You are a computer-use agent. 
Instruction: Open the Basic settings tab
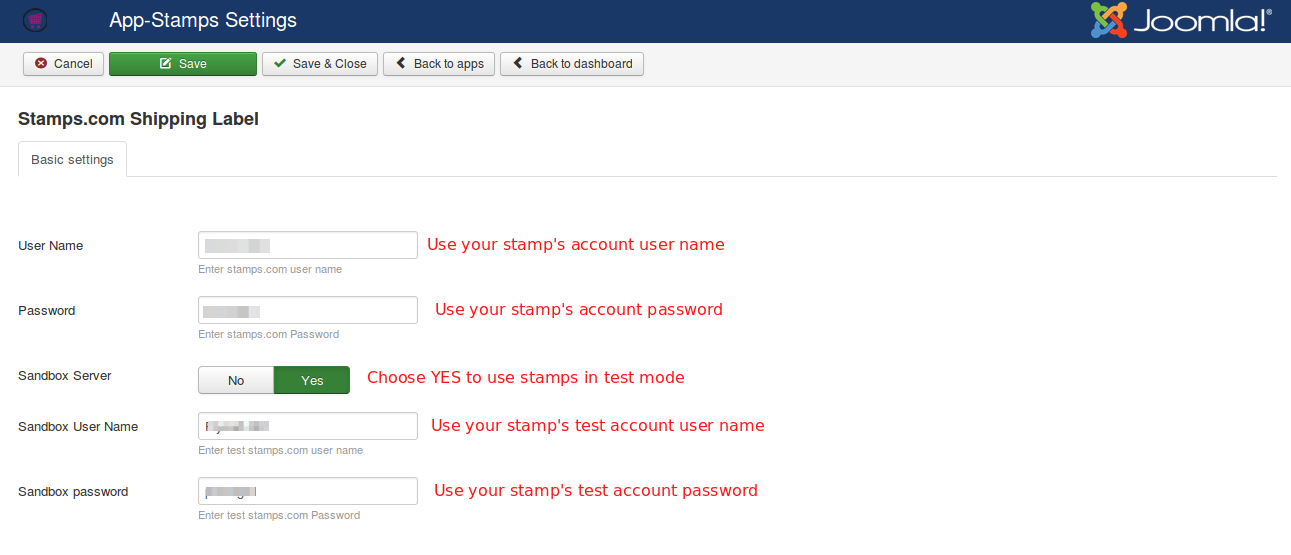click(72, 160)
